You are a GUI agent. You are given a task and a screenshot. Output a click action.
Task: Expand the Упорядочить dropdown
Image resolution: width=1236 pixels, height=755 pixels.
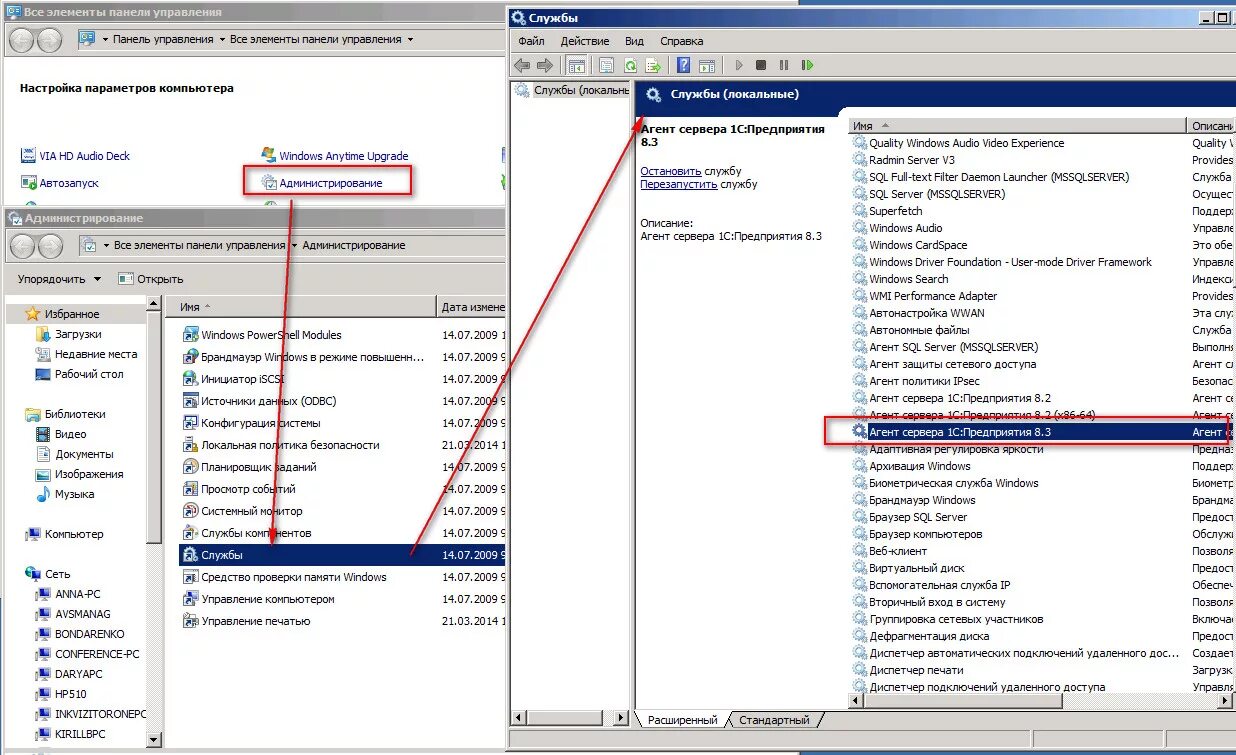(59, 279)
